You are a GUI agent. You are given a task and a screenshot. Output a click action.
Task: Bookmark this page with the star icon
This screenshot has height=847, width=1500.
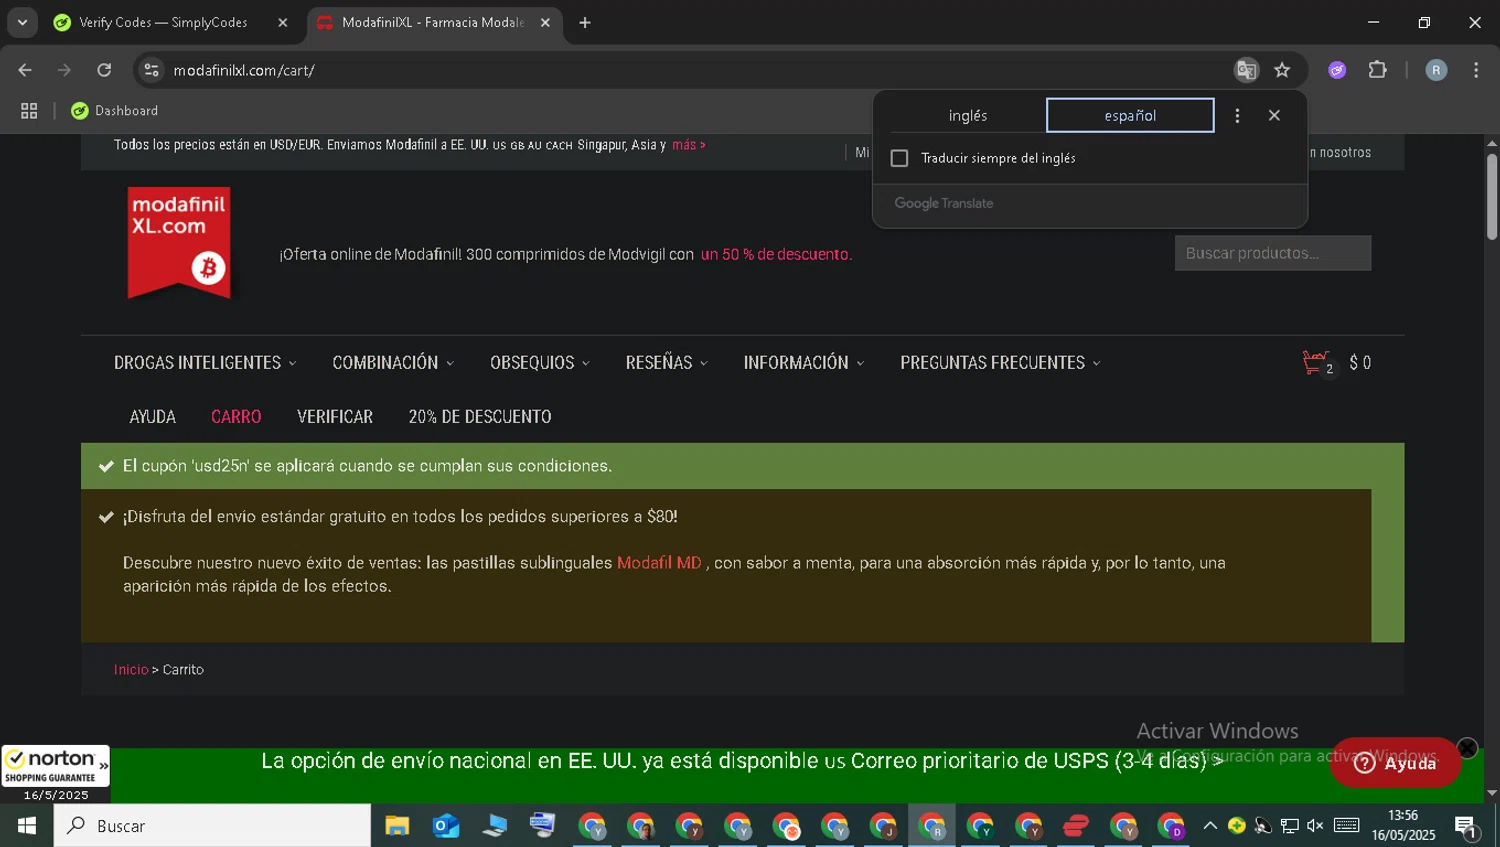(x=1282, y=70)
